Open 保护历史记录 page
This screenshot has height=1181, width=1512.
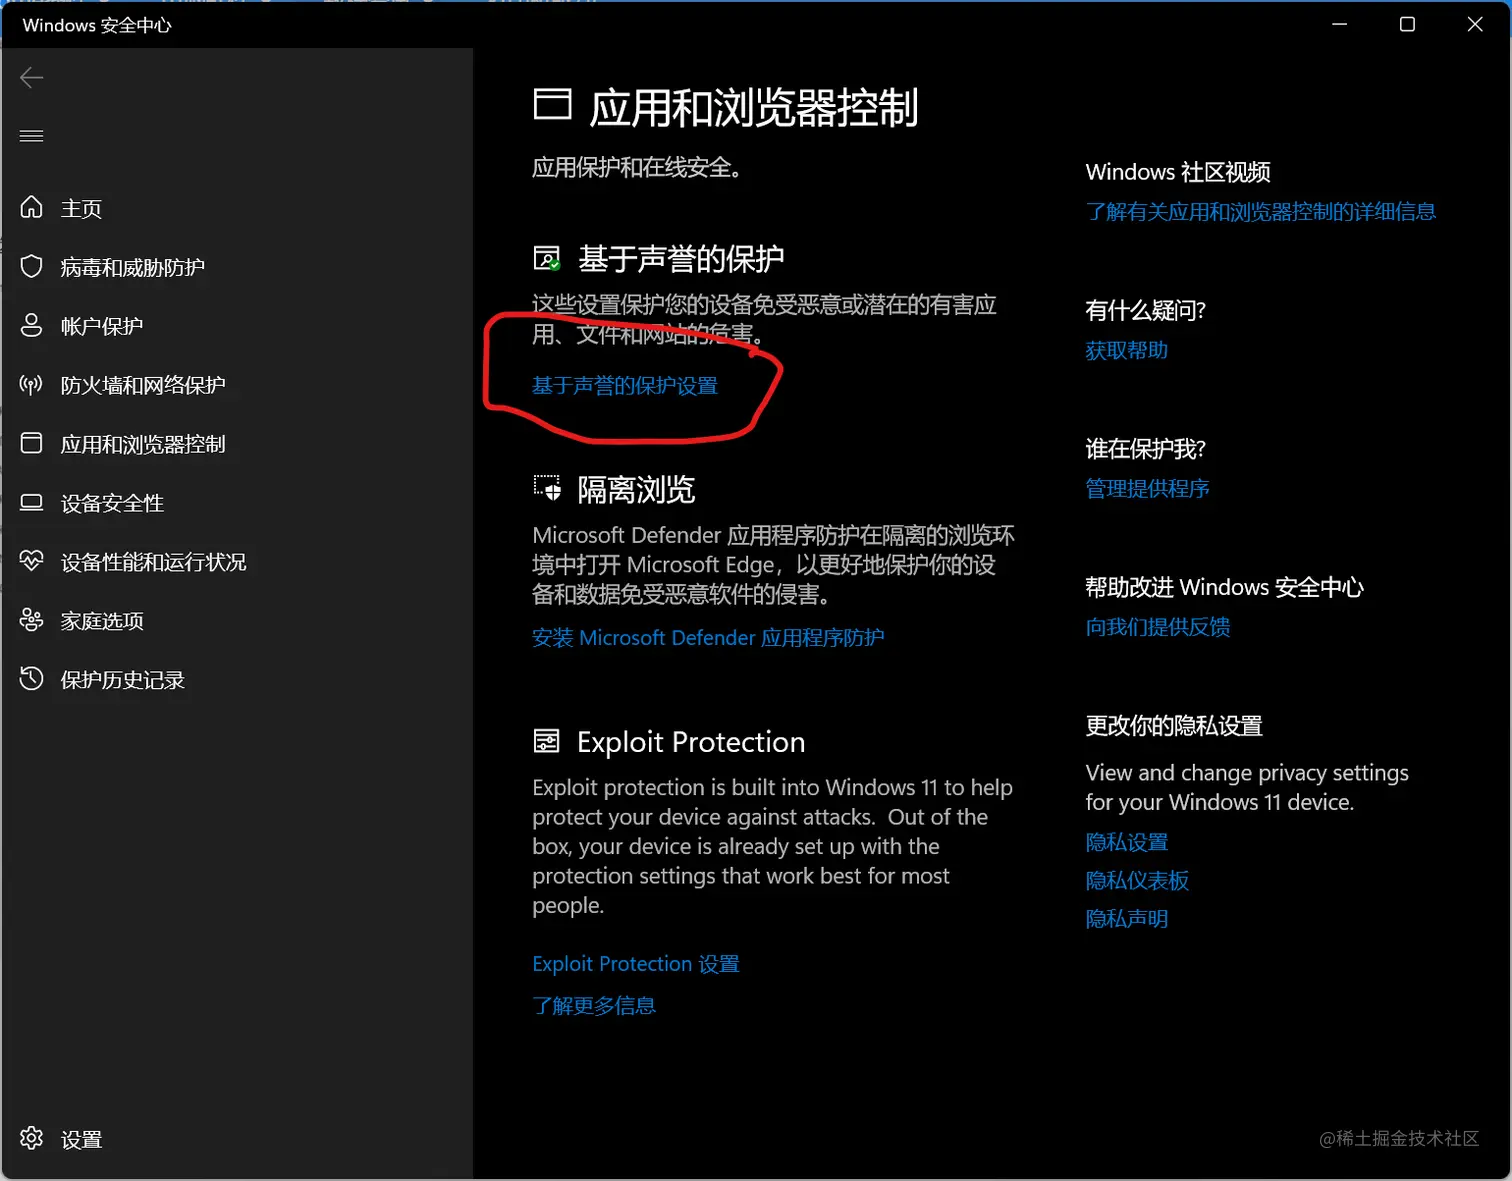[123, 680]
